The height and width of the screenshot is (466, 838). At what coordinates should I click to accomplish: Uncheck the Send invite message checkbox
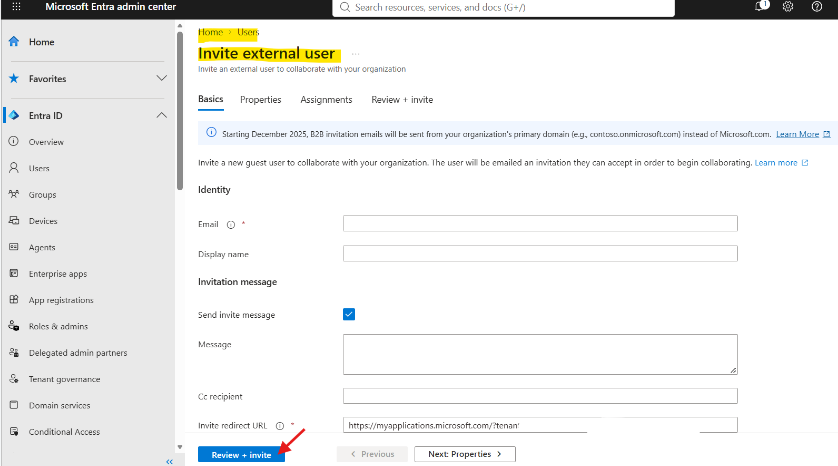[x=349, y=314]
